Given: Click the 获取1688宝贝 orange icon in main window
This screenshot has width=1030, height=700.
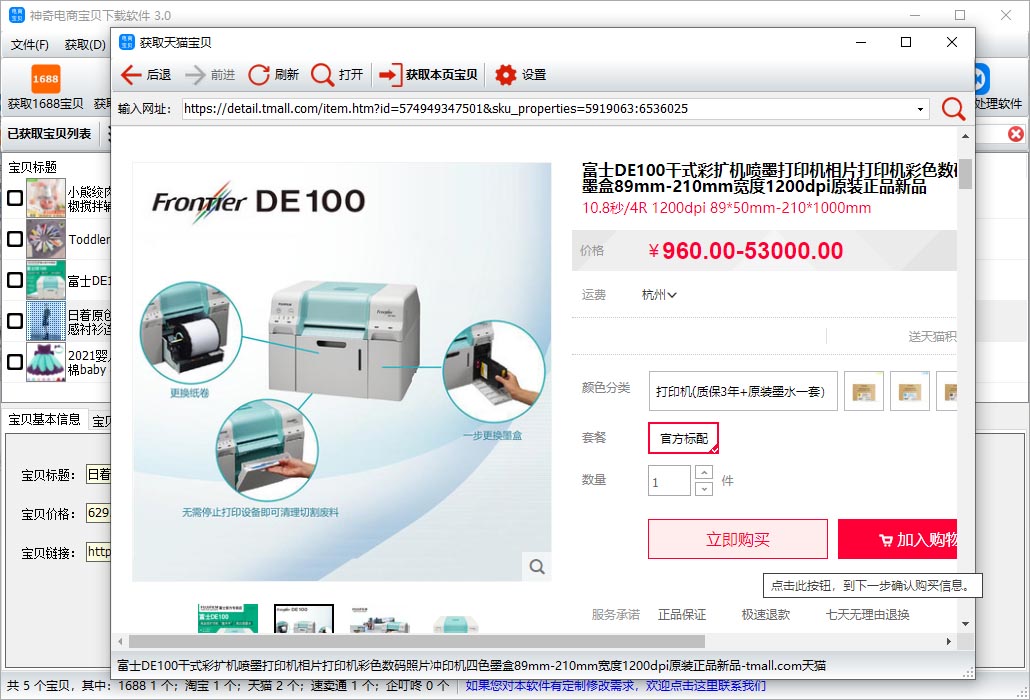Looking at the screenshot, I should click(x=45, y=79).
